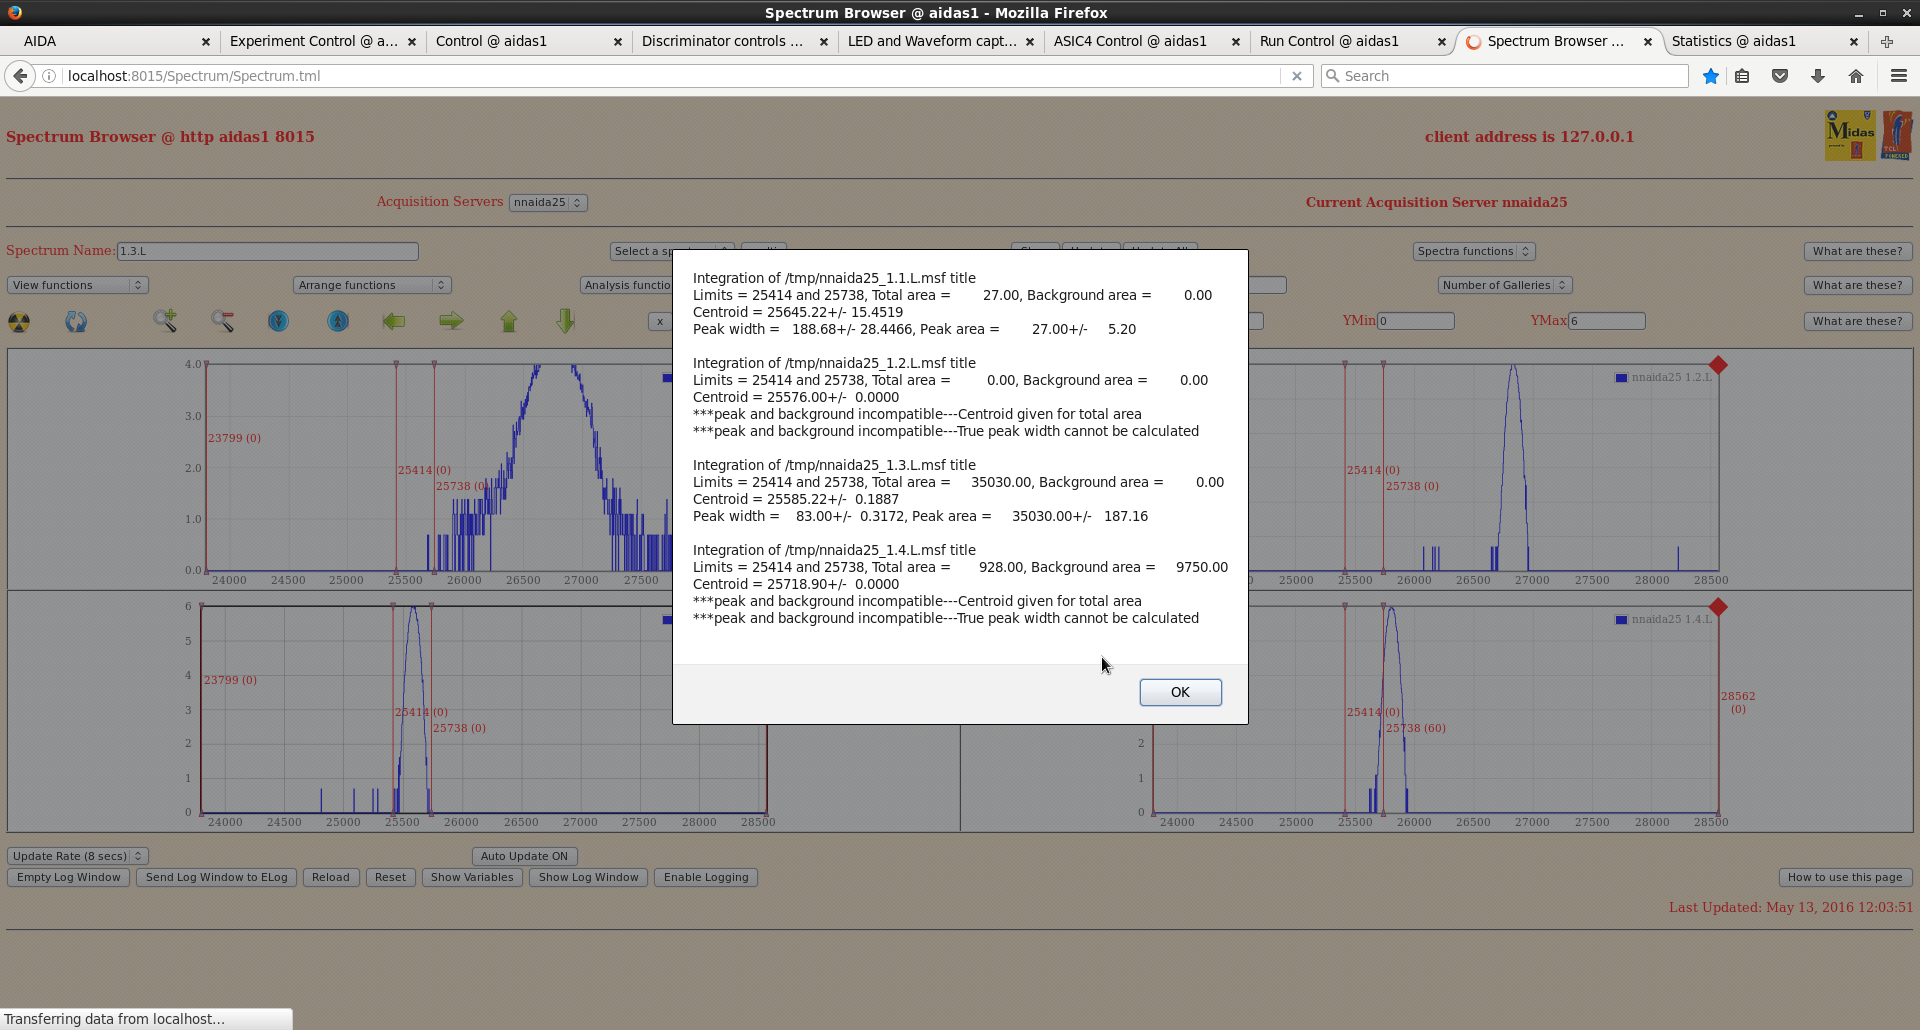
Task: Click the zoom out magnifier icon
Action: tap(223, 321)
